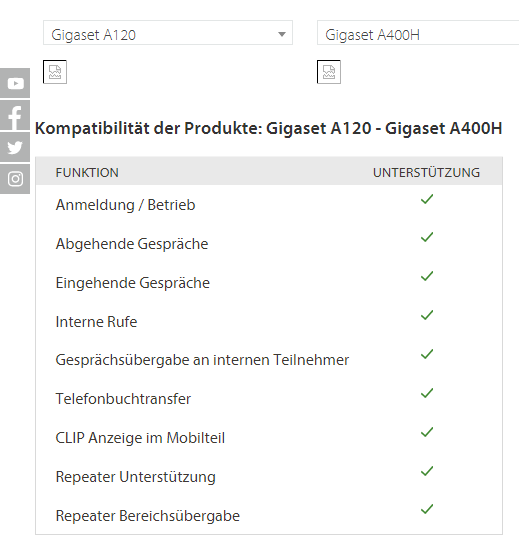Click the CLIP Anzeige im Mobilteil row

point(269,437)
